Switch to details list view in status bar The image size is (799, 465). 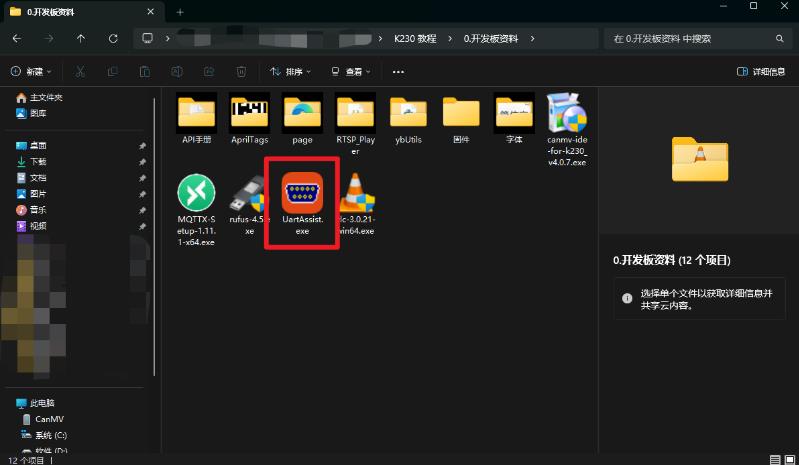click(774, 459)
